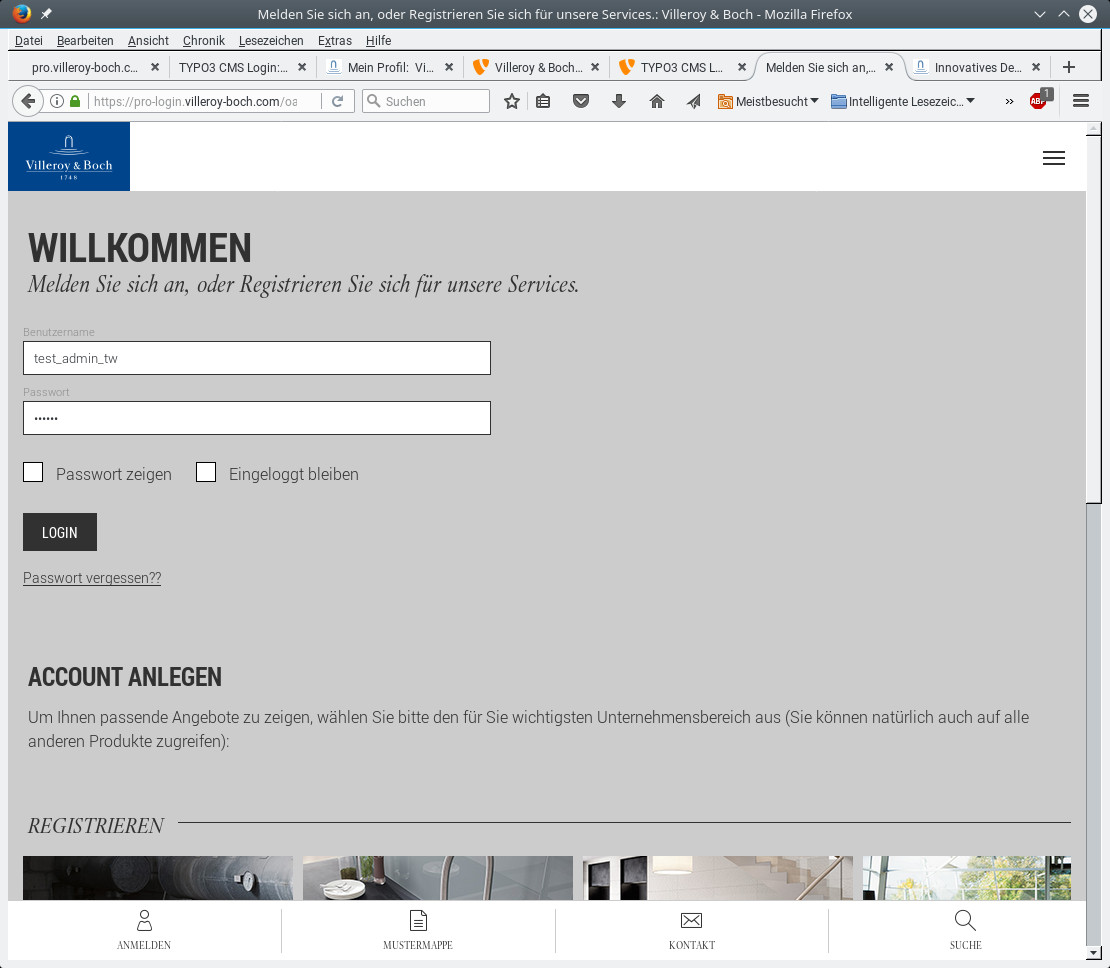The image size is (1110, 968).
Task: Close the 'pro.villeroy-boch.c...' tab
Action: 155,67
